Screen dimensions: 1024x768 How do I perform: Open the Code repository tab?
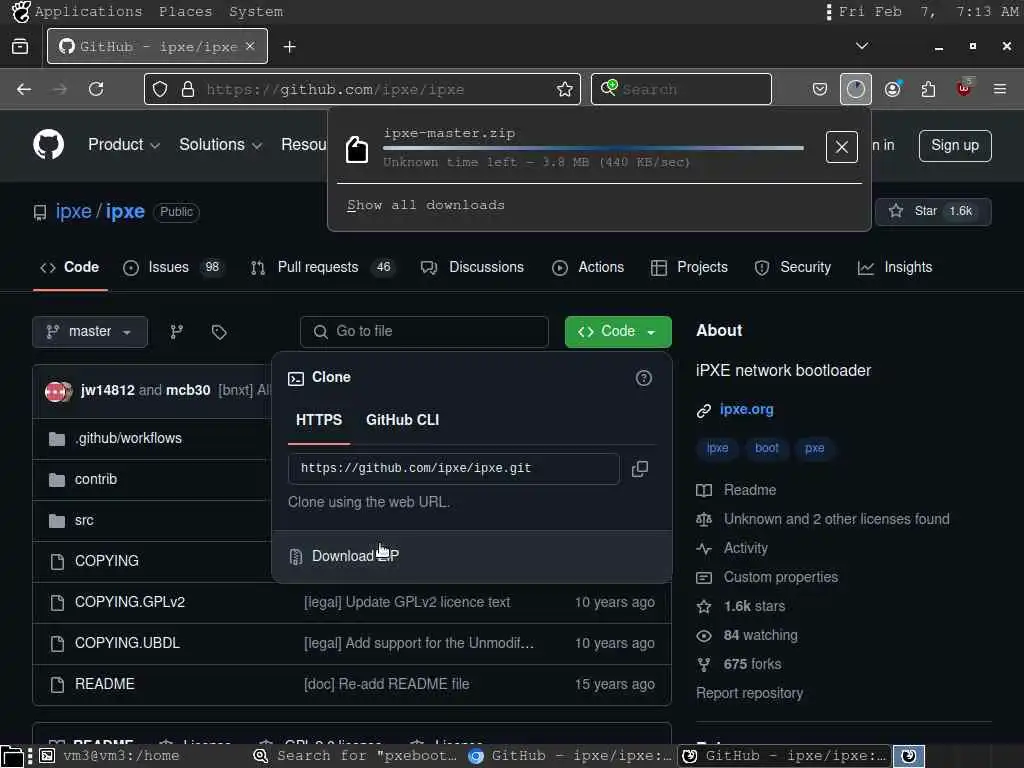pyautogui.click(x=70, y=267)
